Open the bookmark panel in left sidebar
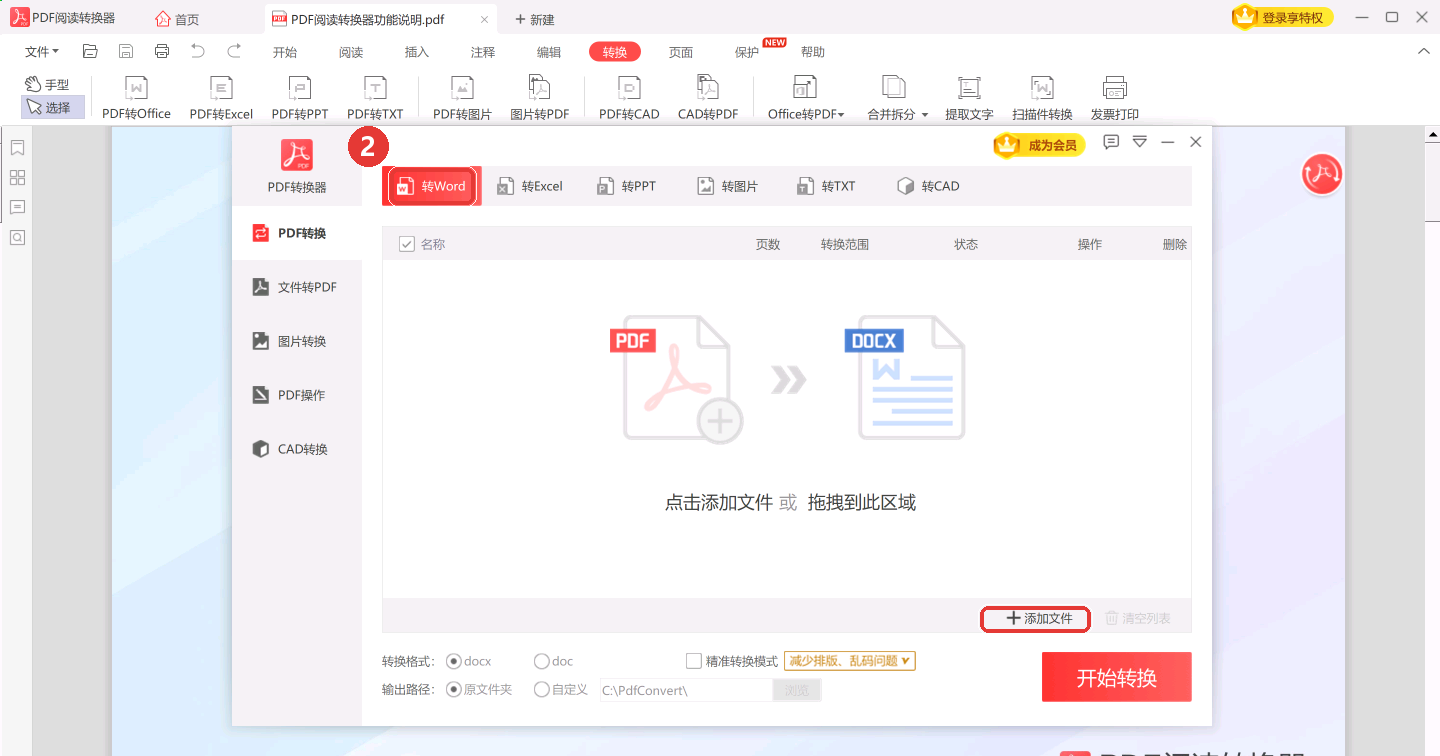Image resolution: width=1440 pixels, height=756 pixels. (17, 148)
